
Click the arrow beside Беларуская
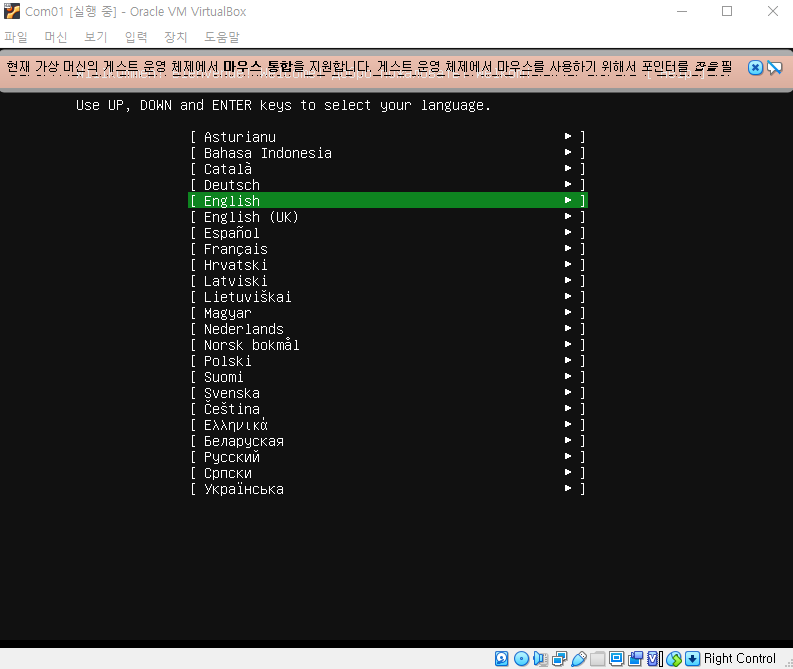(x=568, y=440)
